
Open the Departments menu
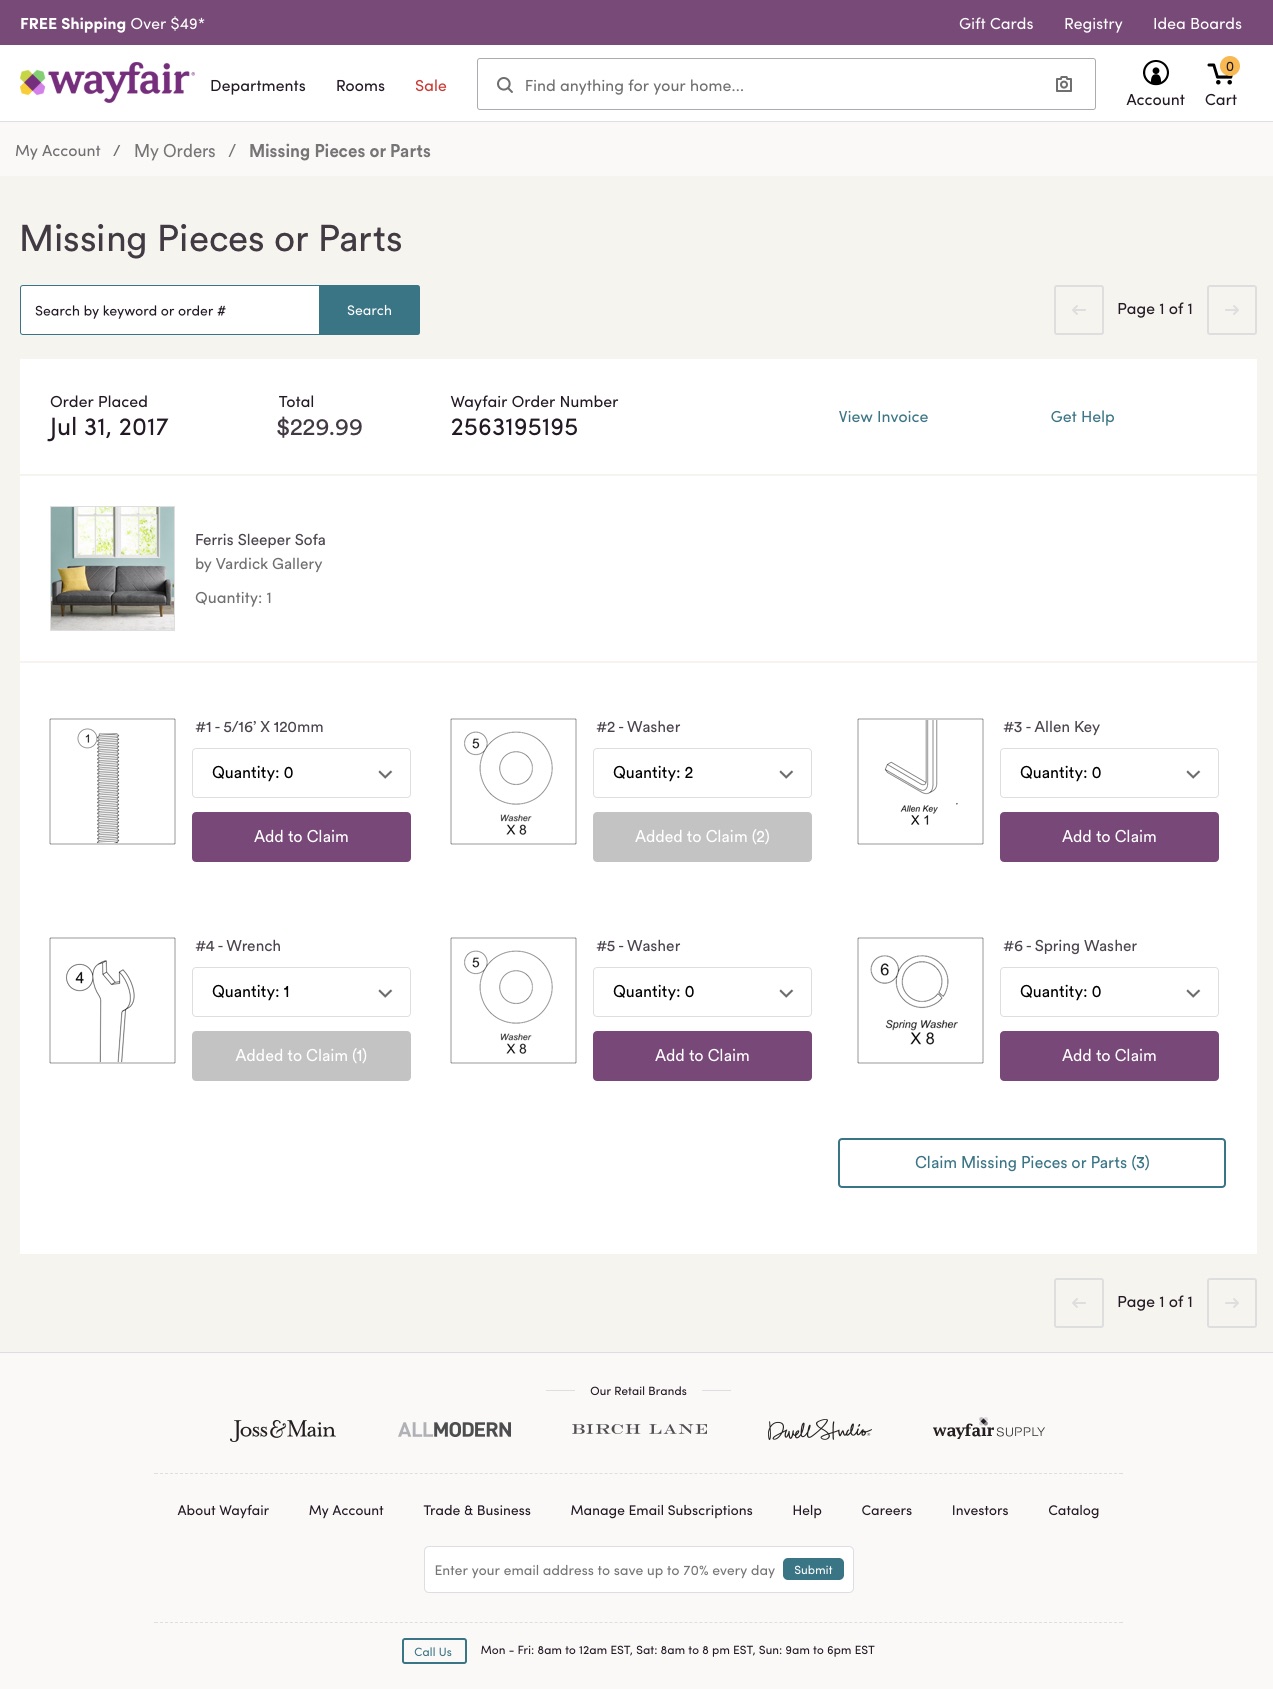click(257, 86)
